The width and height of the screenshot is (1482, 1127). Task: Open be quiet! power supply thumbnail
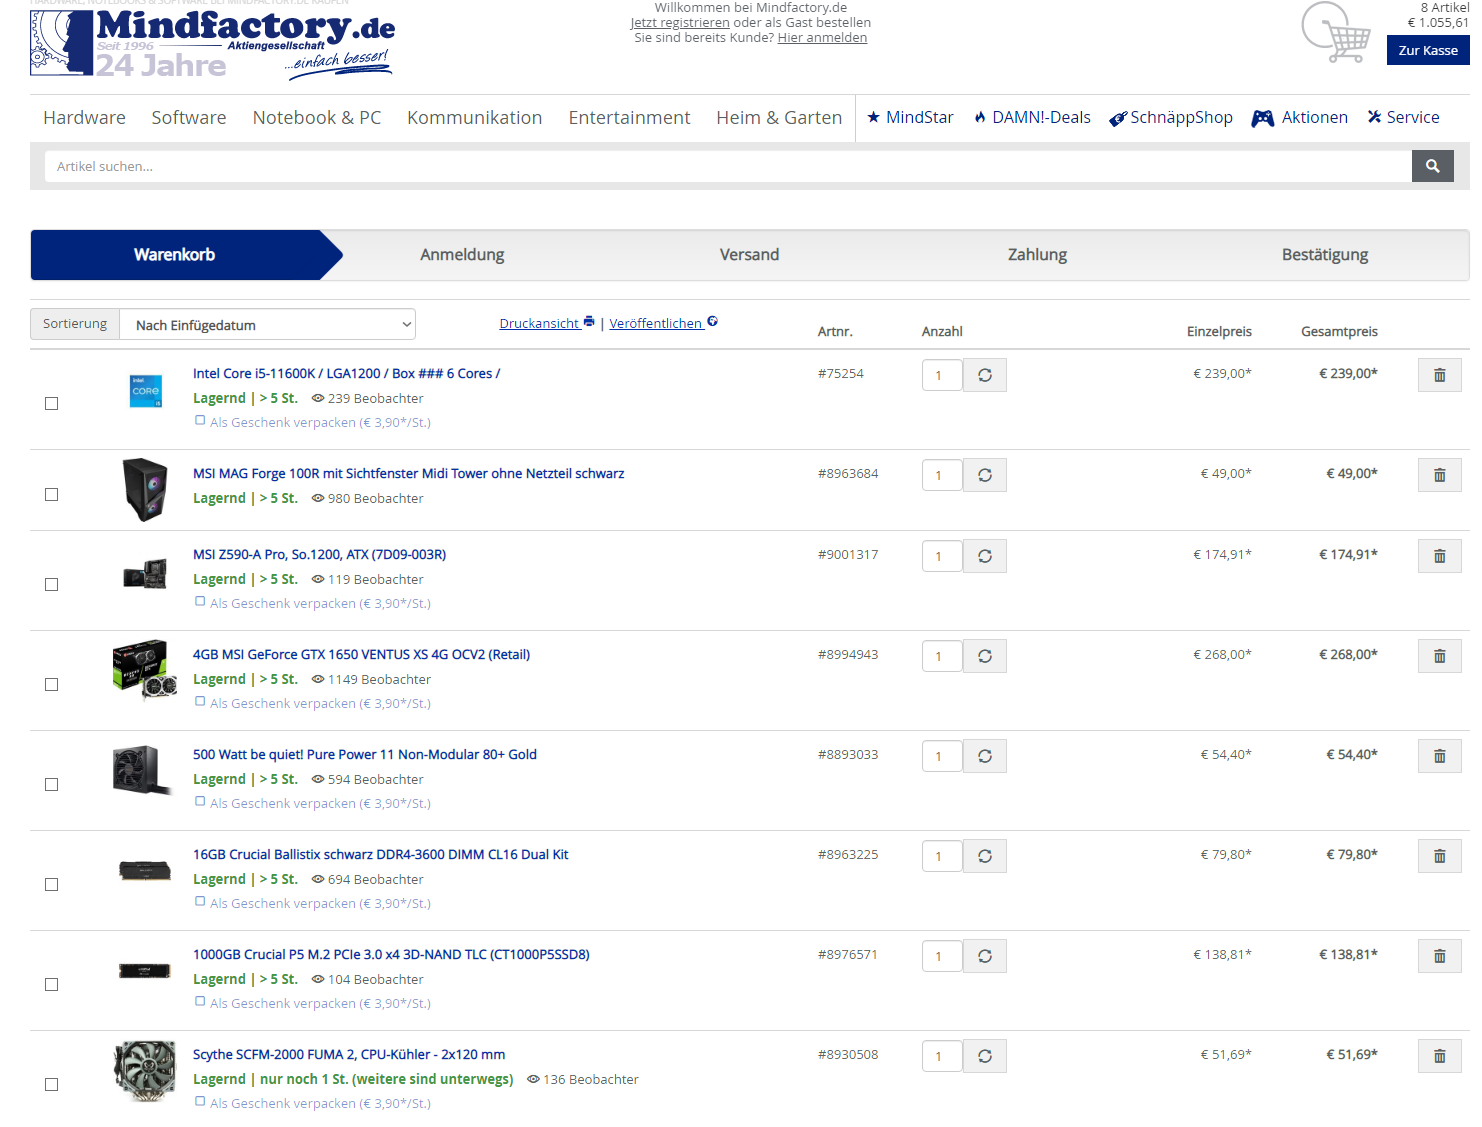(x=145, y=770)
